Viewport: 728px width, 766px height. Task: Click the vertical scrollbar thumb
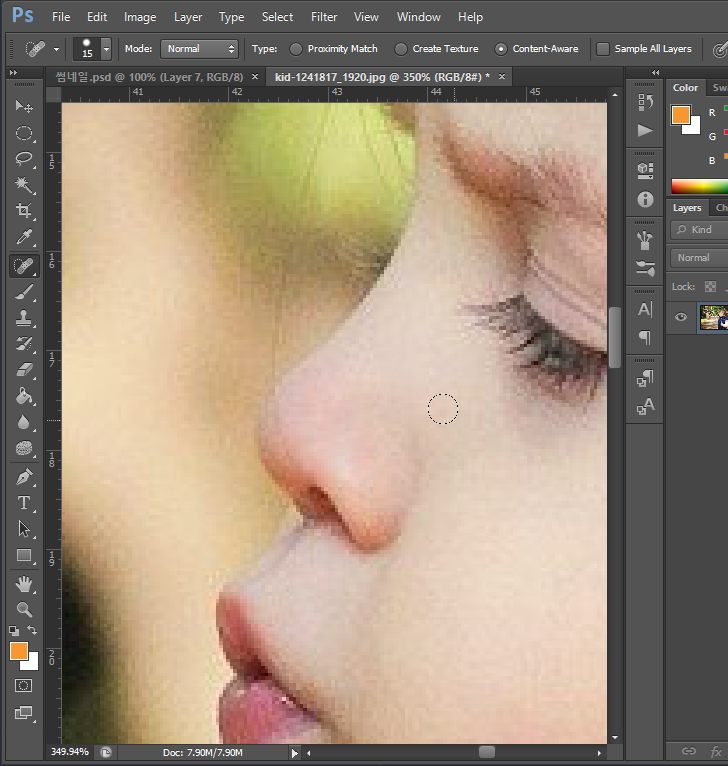click(x=615, y=337)
